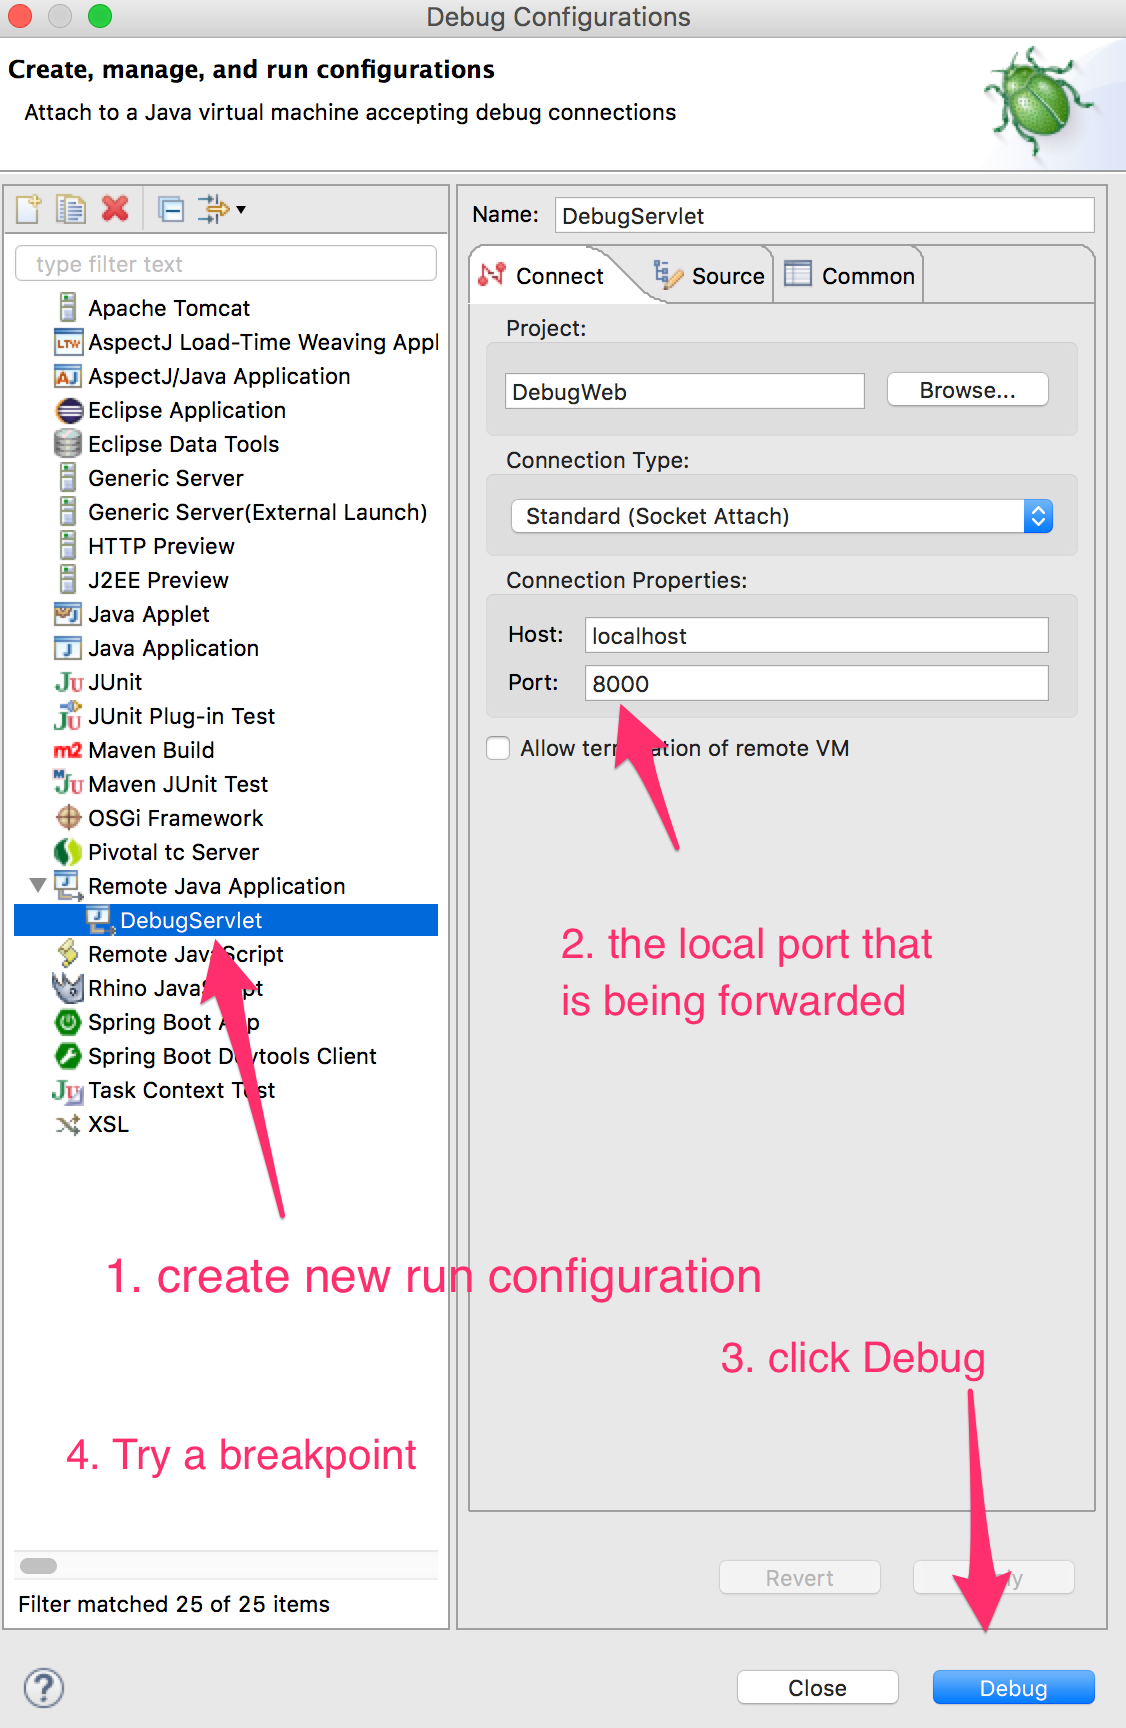Click the JUnit Plug-in Test icon

tap(68, 716)
